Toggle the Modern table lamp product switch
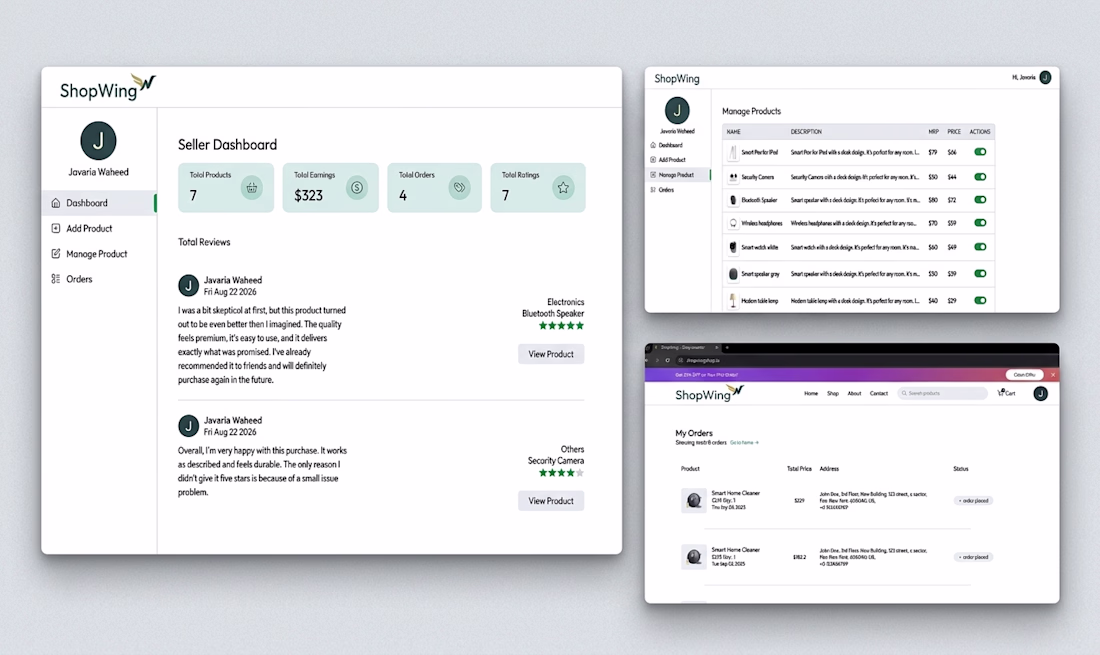The width and height of the screenshot is (1100, 655). [980, 300]
